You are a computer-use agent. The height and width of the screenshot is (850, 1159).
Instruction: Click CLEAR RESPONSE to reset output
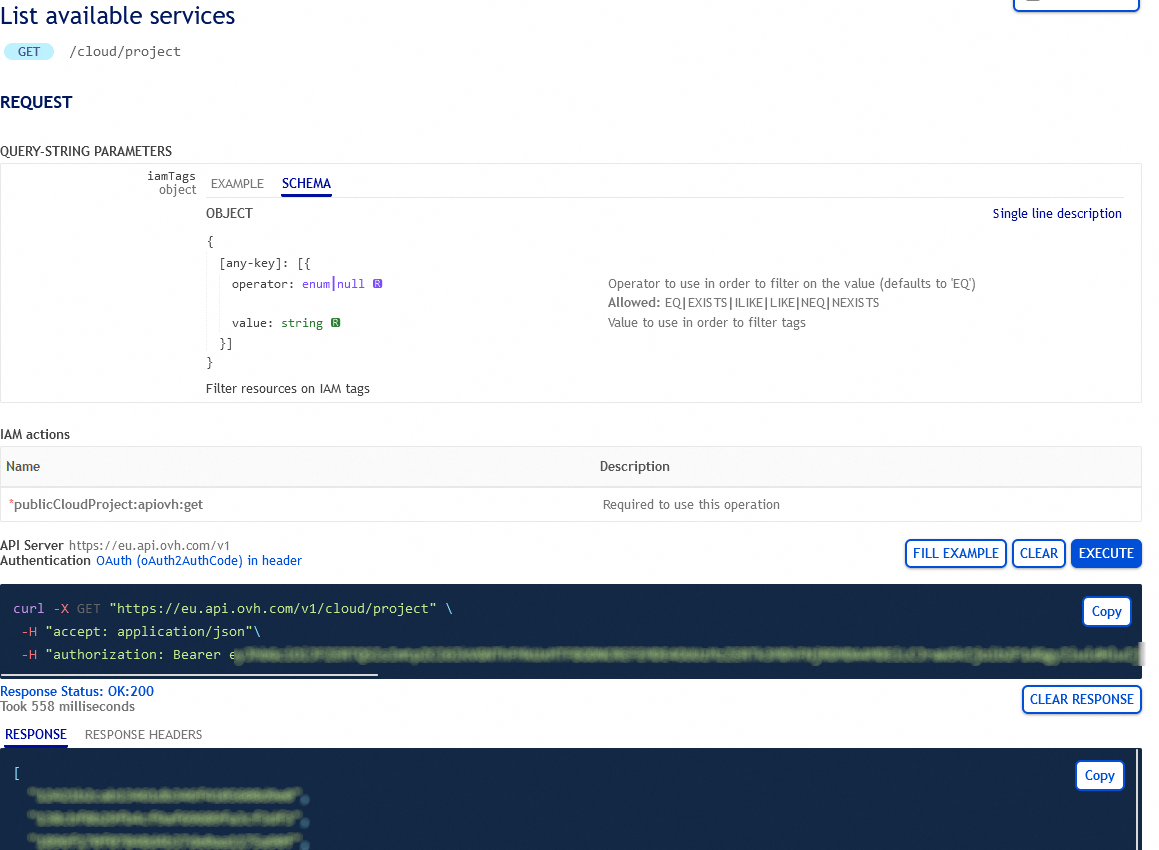(1081, 699)
